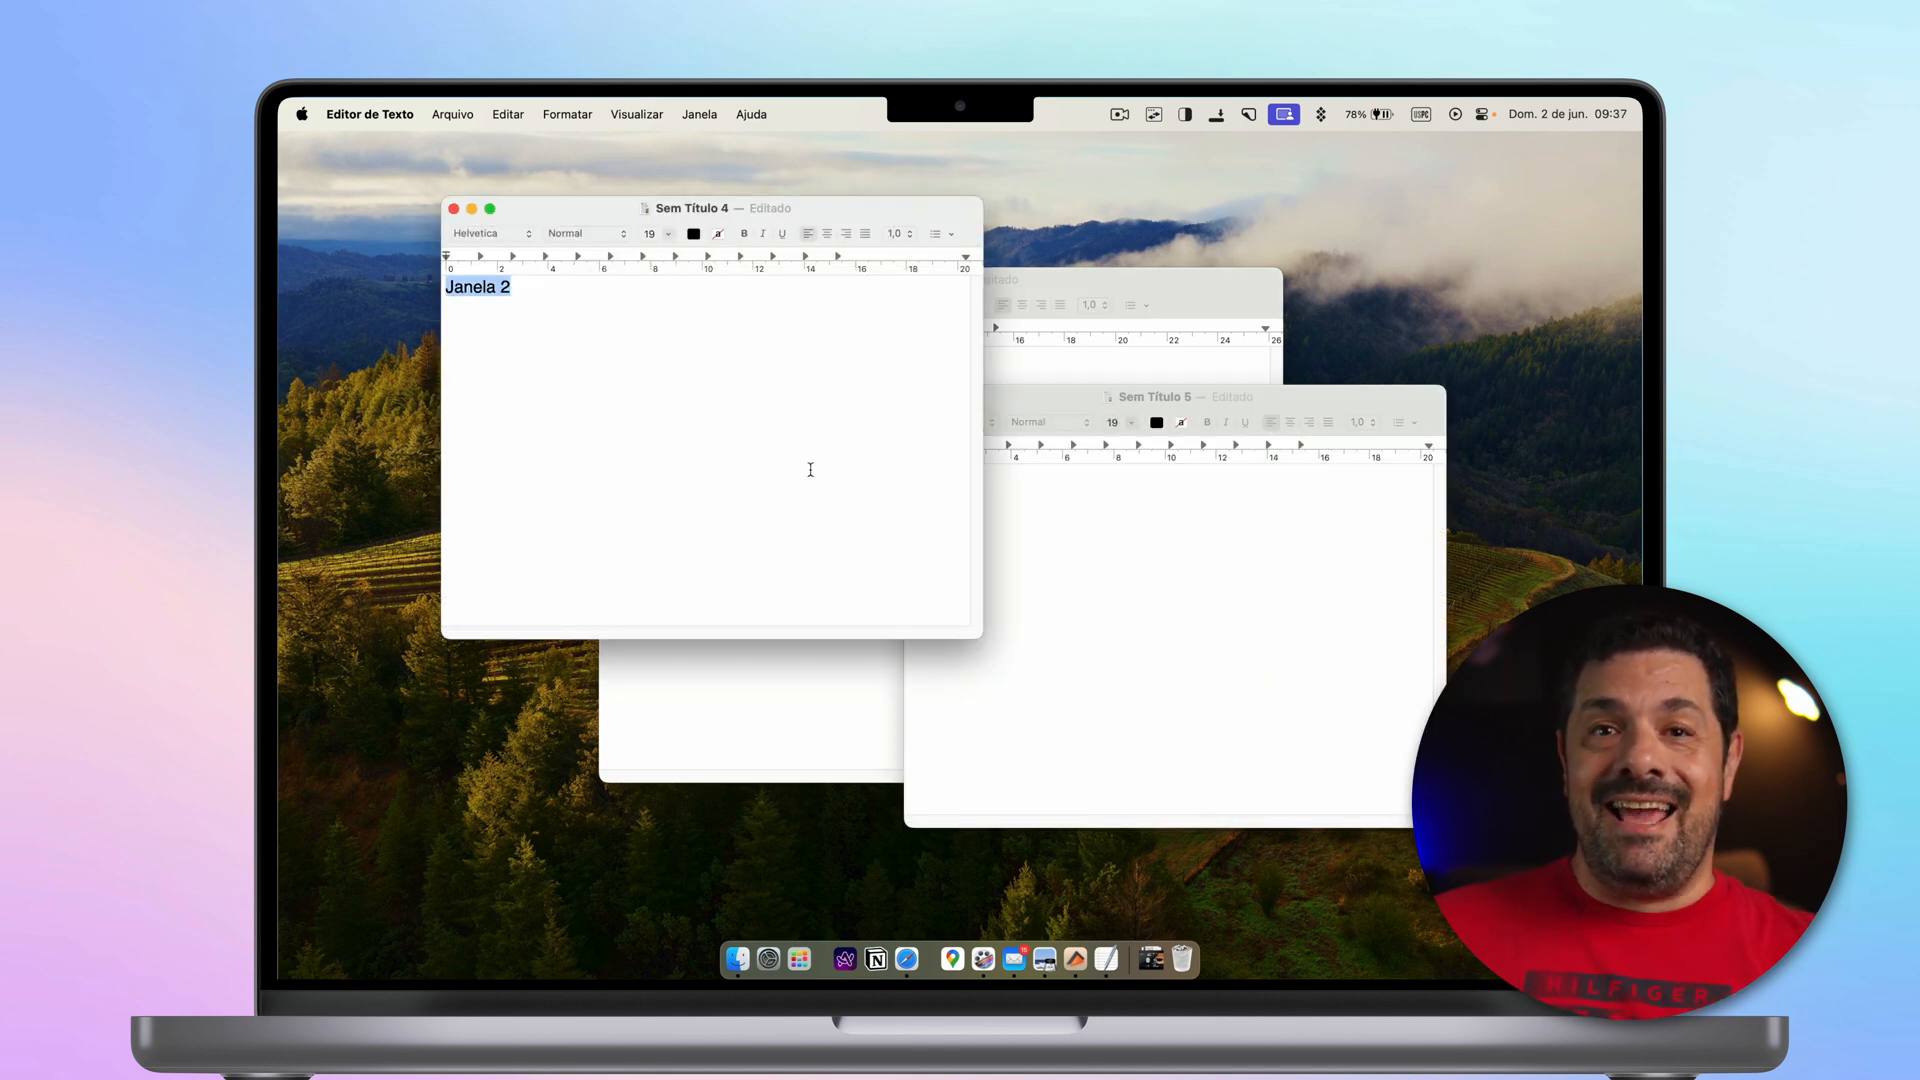
Task: Open the Apple menu
Action: click(x=301, y=114)
